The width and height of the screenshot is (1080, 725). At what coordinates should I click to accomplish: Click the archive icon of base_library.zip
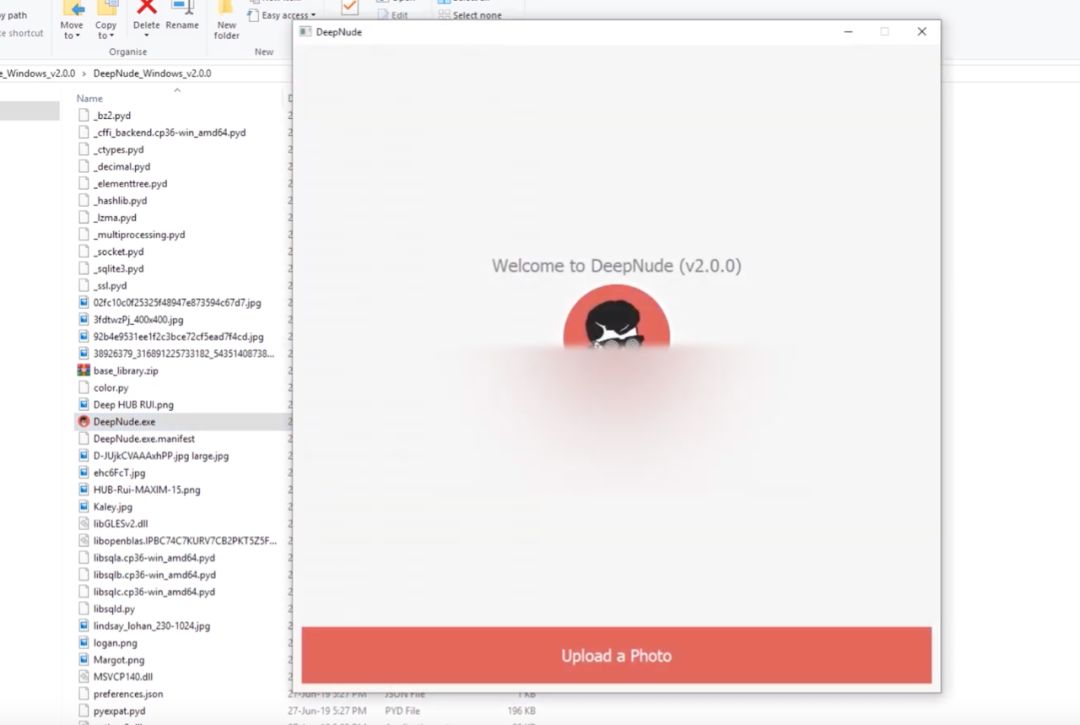[83, 370]
